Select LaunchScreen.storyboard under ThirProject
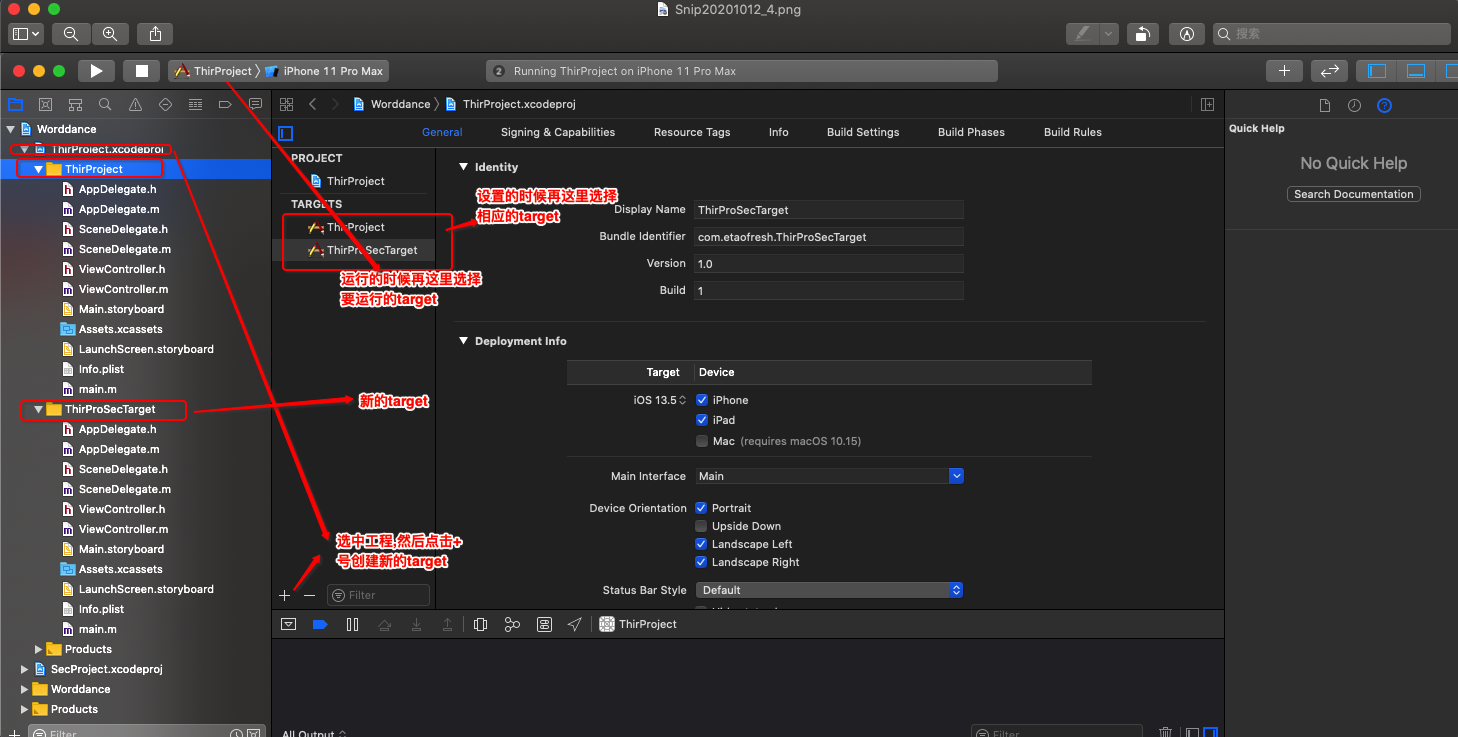1458x737 pixels. [146, 349]
